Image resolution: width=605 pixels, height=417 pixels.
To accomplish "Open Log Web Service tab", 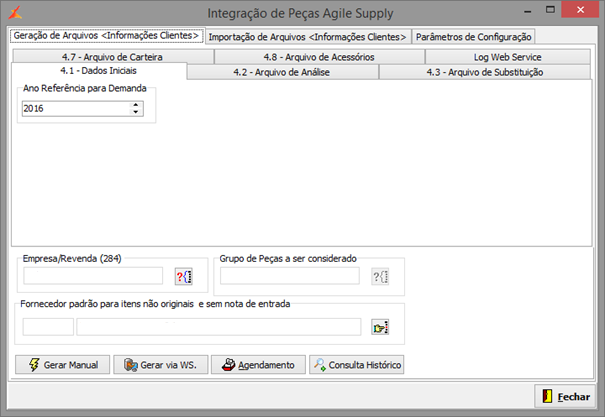I will click(507, 57).
